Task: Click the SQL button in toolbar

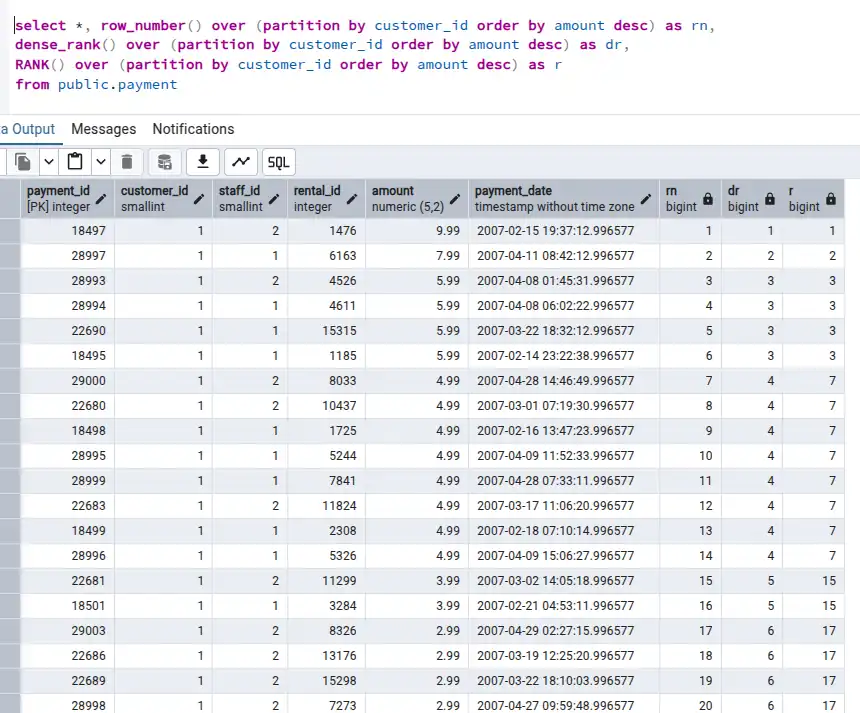Action: point(279,162)
